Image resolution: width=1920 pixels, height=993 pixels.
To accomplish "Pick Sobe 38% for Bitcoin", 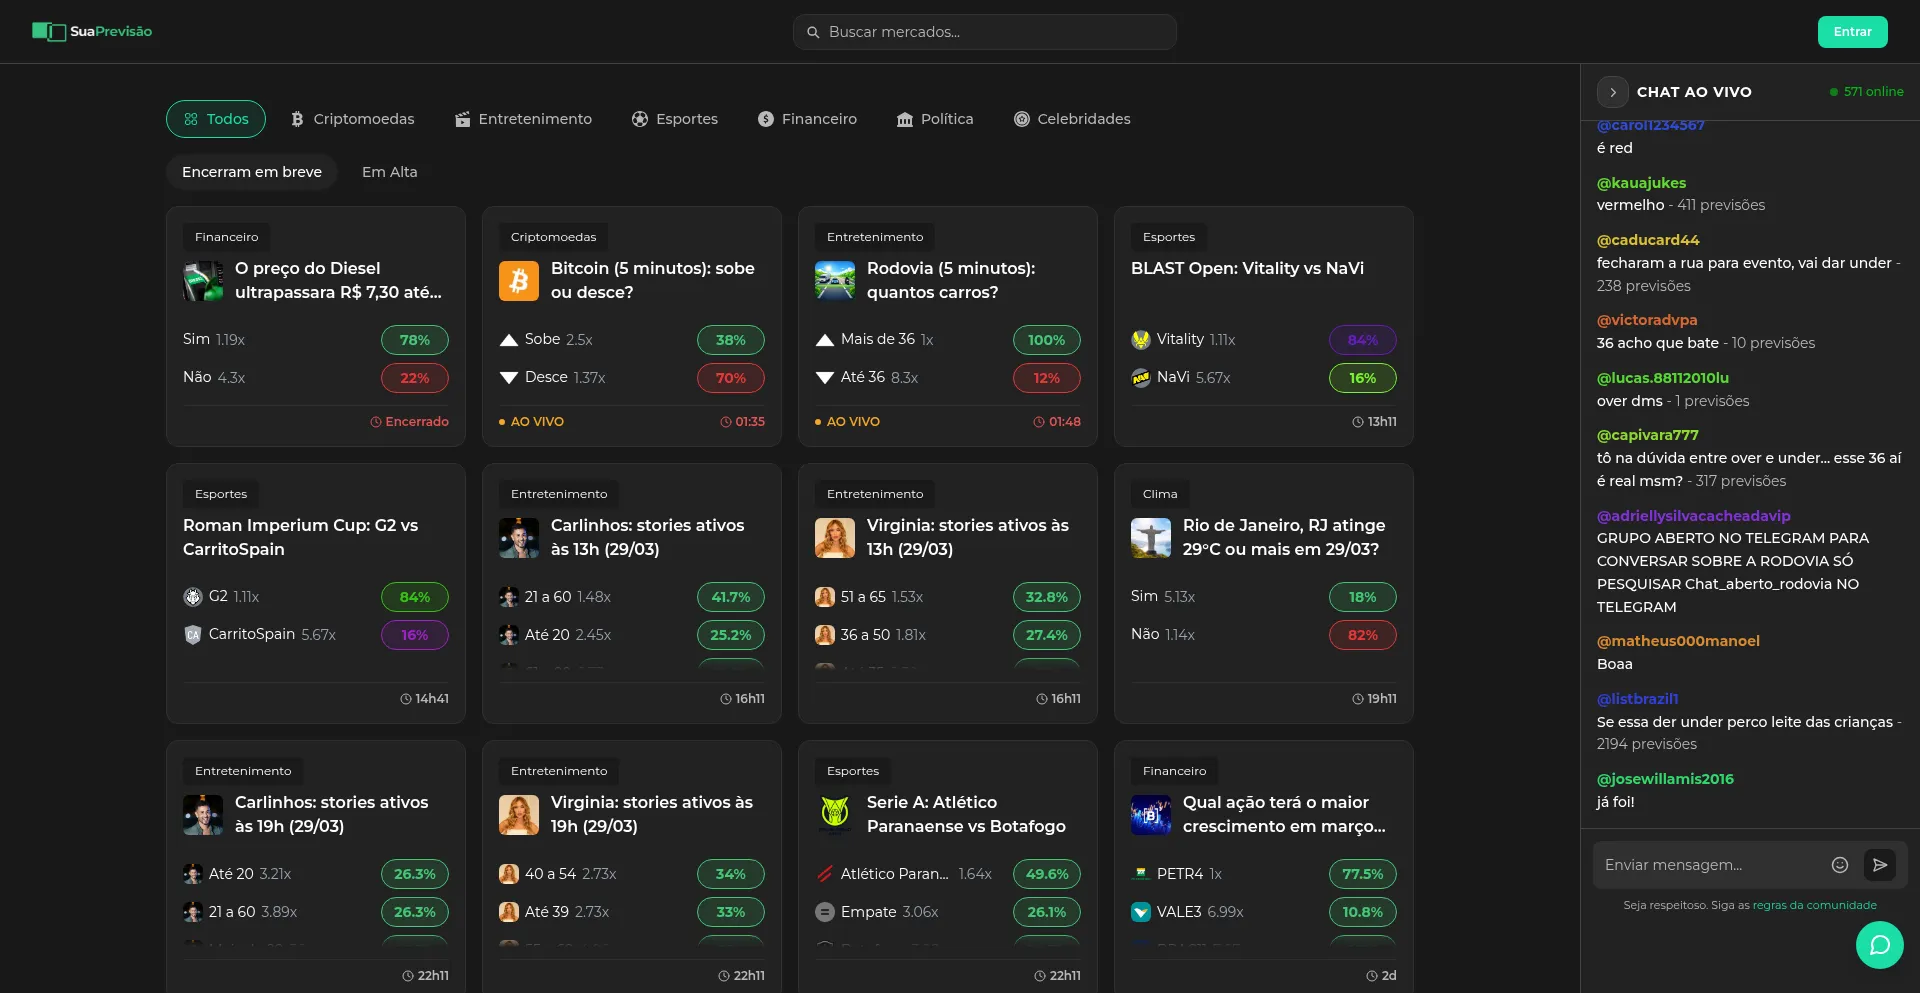I will click(731, 340).
